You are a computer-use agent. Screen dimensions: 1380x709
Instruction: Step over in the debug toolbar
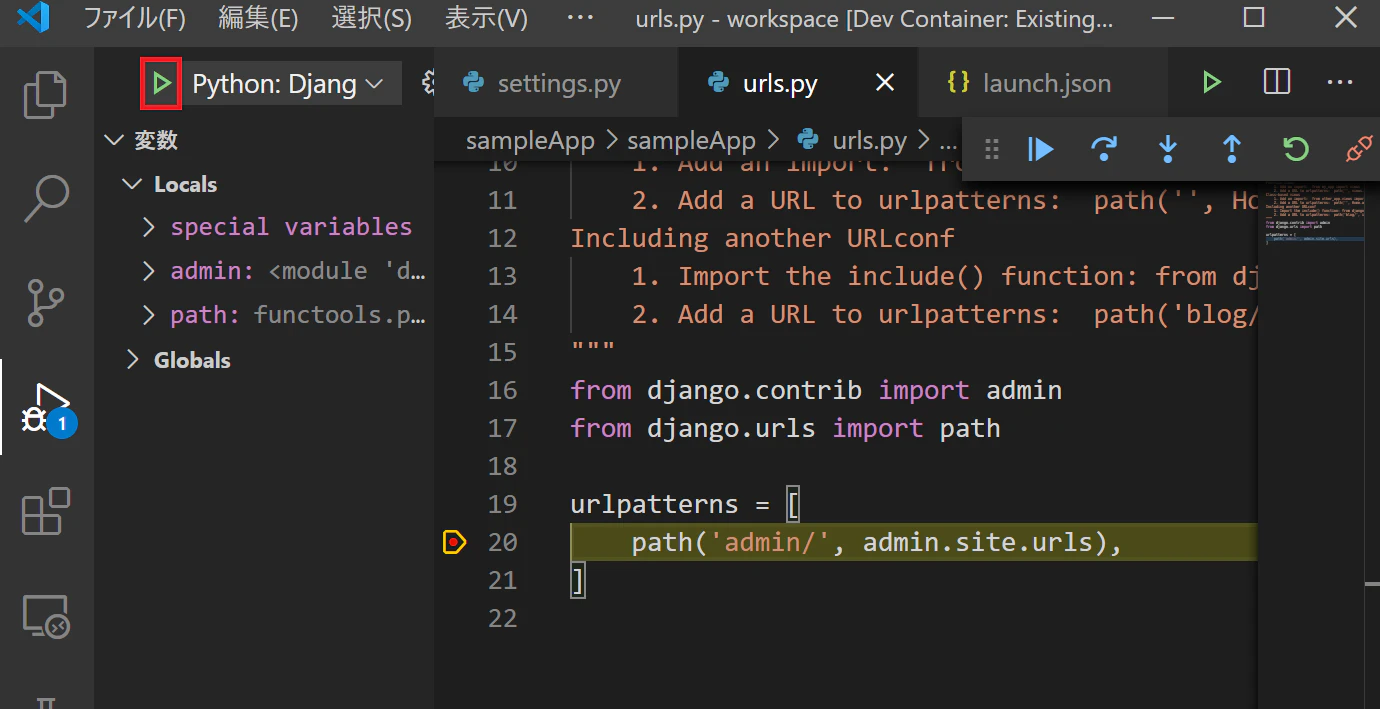coord(1104,150)
